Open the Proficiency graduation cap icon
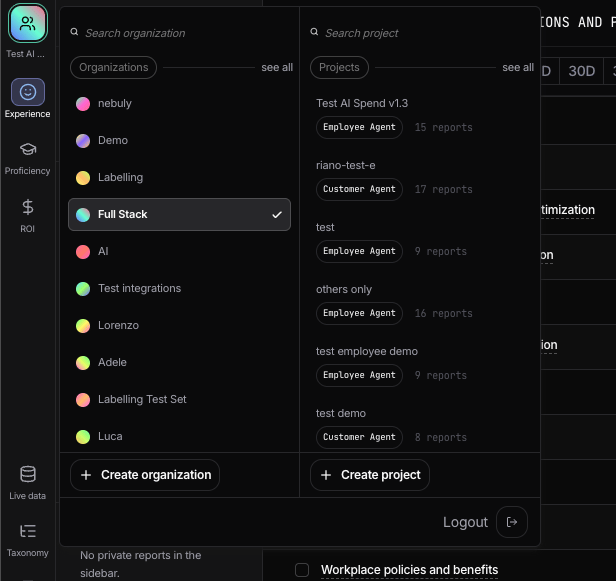 point(28,149)
